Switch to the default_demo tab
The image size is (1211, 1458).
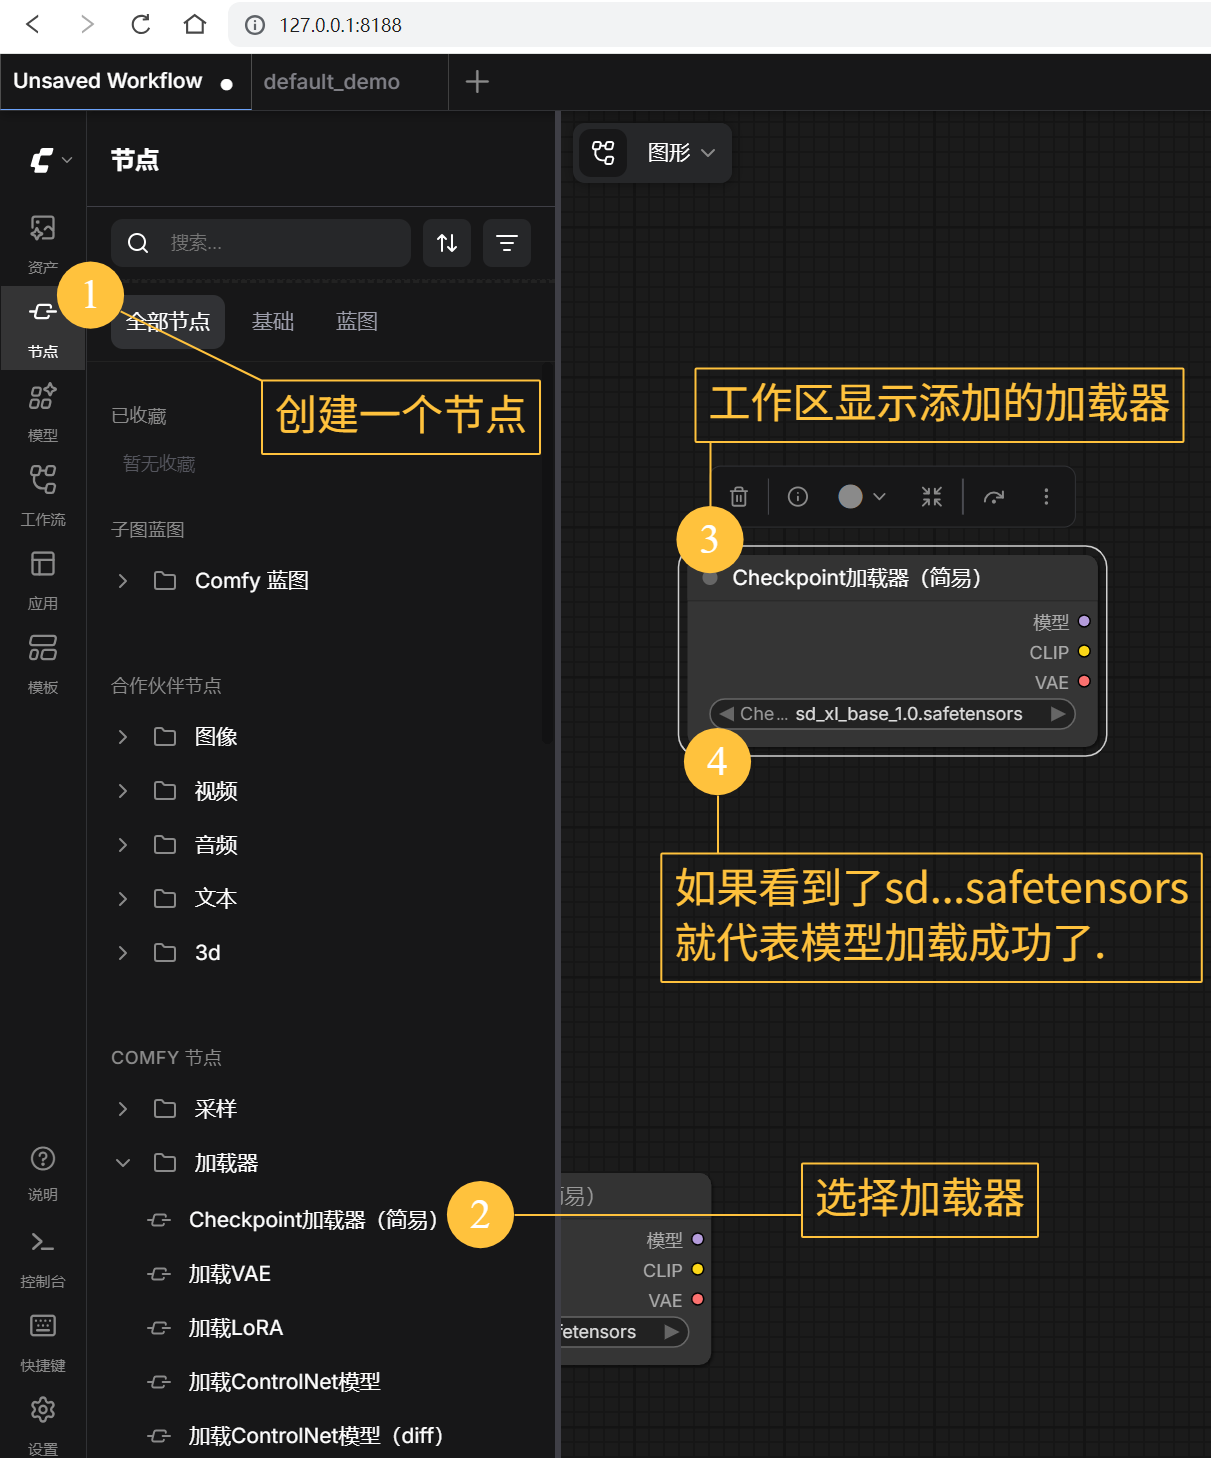331,81
